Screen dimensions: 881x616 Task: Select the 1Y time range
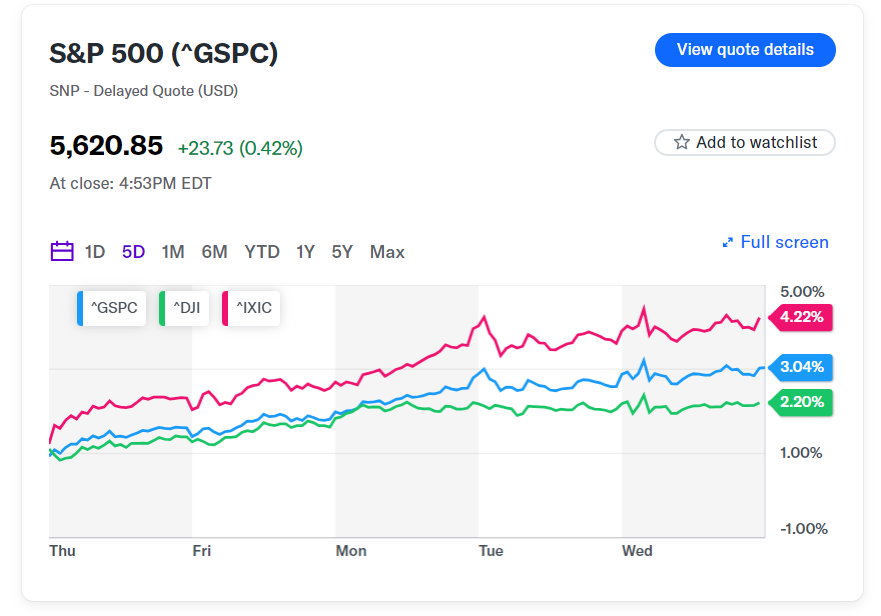(305, 252)
